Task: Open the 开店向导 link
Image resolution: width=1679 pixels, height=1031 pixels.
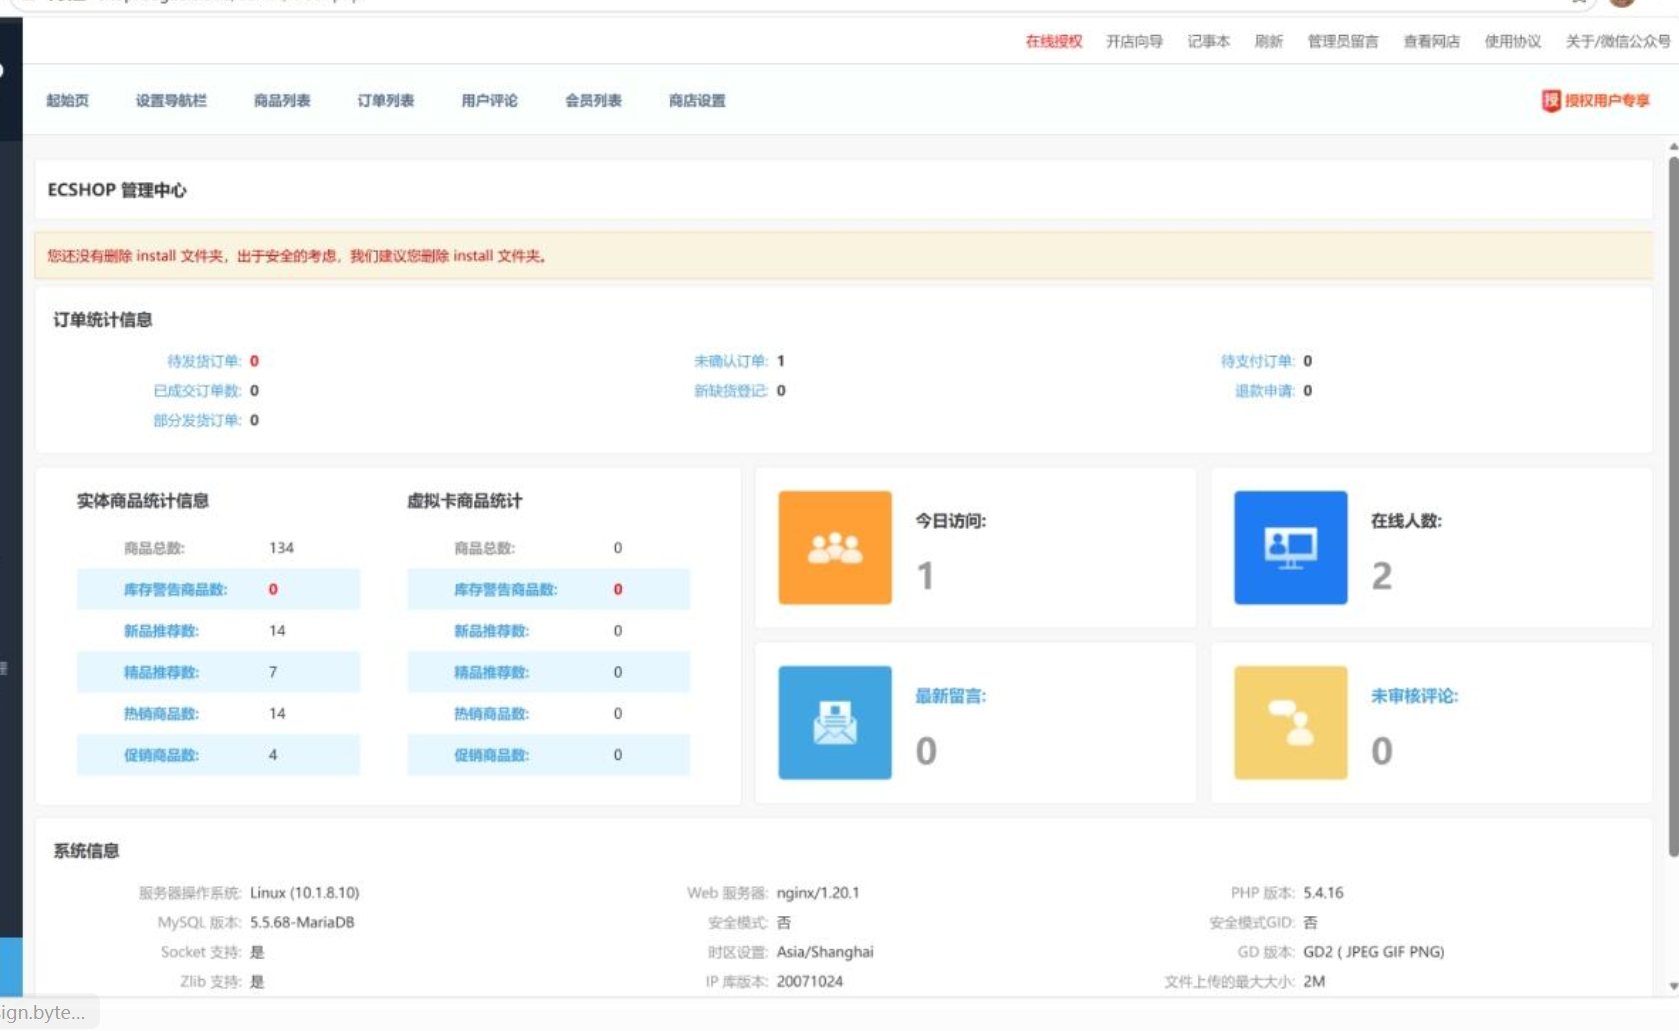Action: point(1134,41)
